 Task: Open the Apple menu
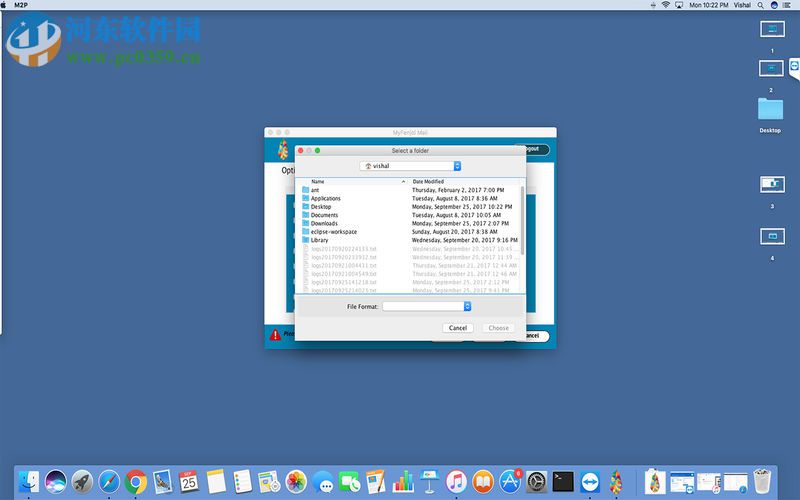click(x=4, y=5)
